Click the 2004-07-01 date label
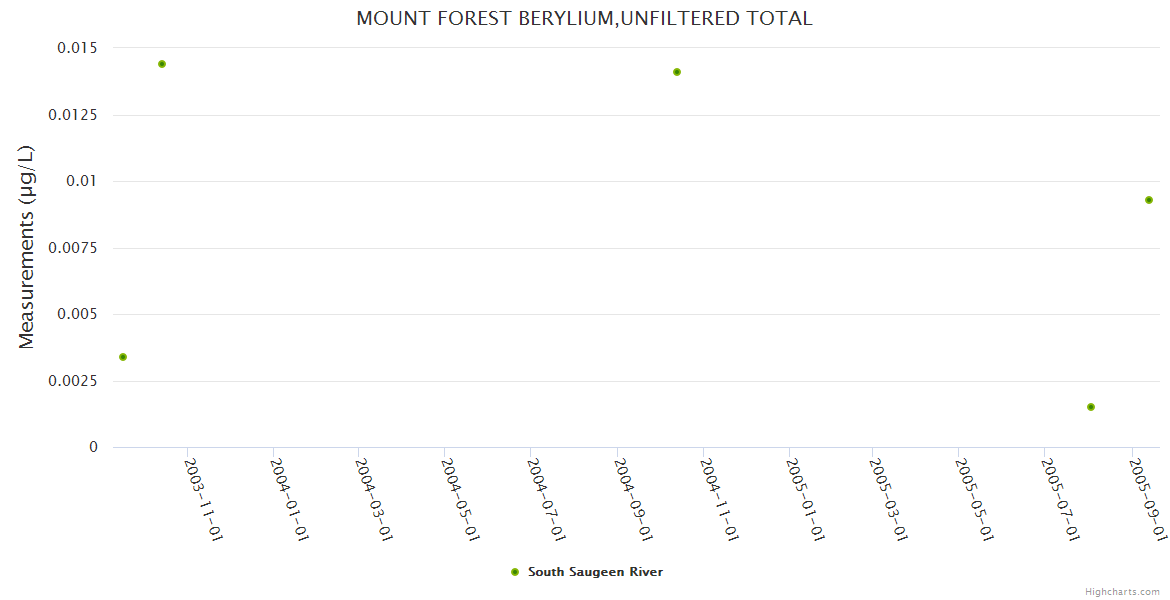Image resolution: width=1170 pixels, height=600 pixels. [546, 498]
